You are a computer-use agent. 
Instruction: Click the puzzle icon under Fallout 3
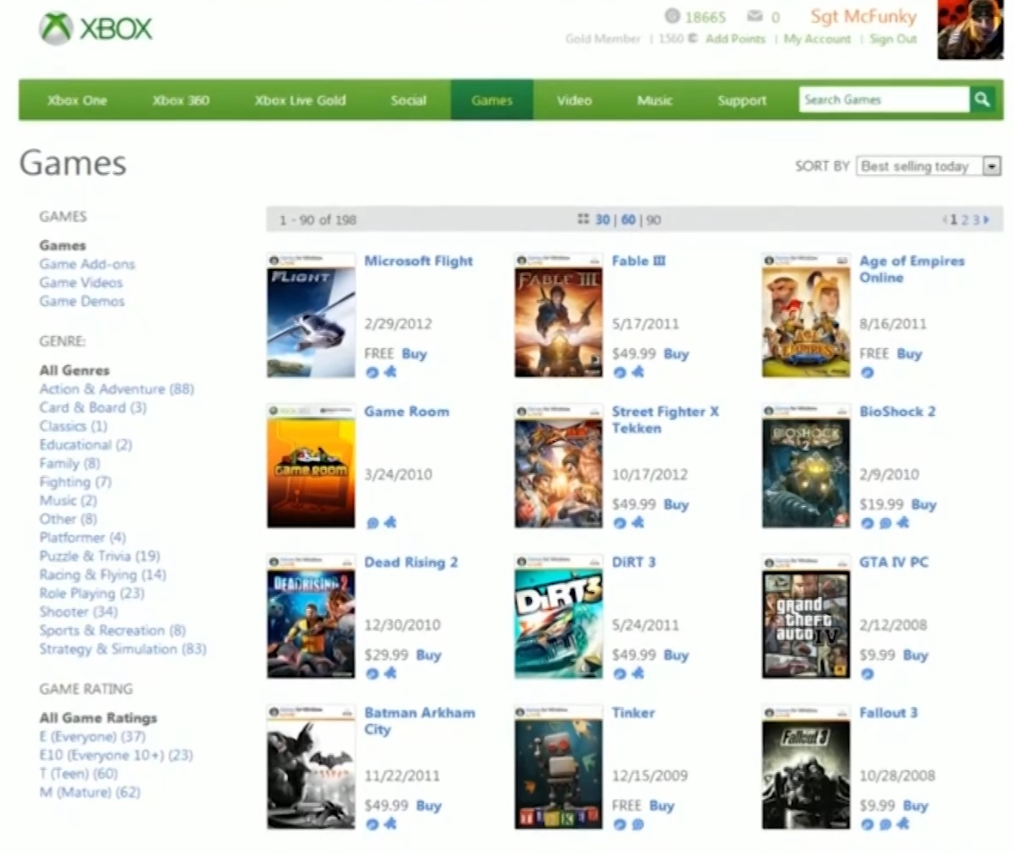pos(903,823)
